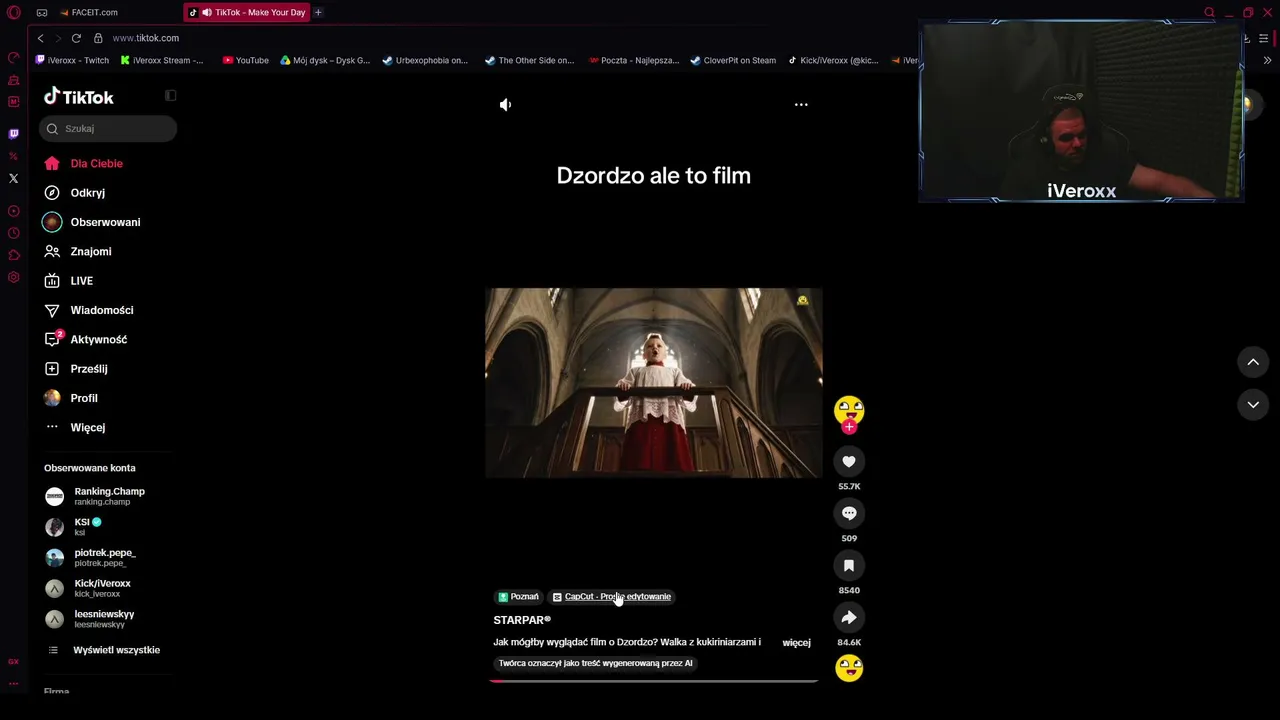Seek in the video progress bar

pyautogui.click(x=654, y=681)
